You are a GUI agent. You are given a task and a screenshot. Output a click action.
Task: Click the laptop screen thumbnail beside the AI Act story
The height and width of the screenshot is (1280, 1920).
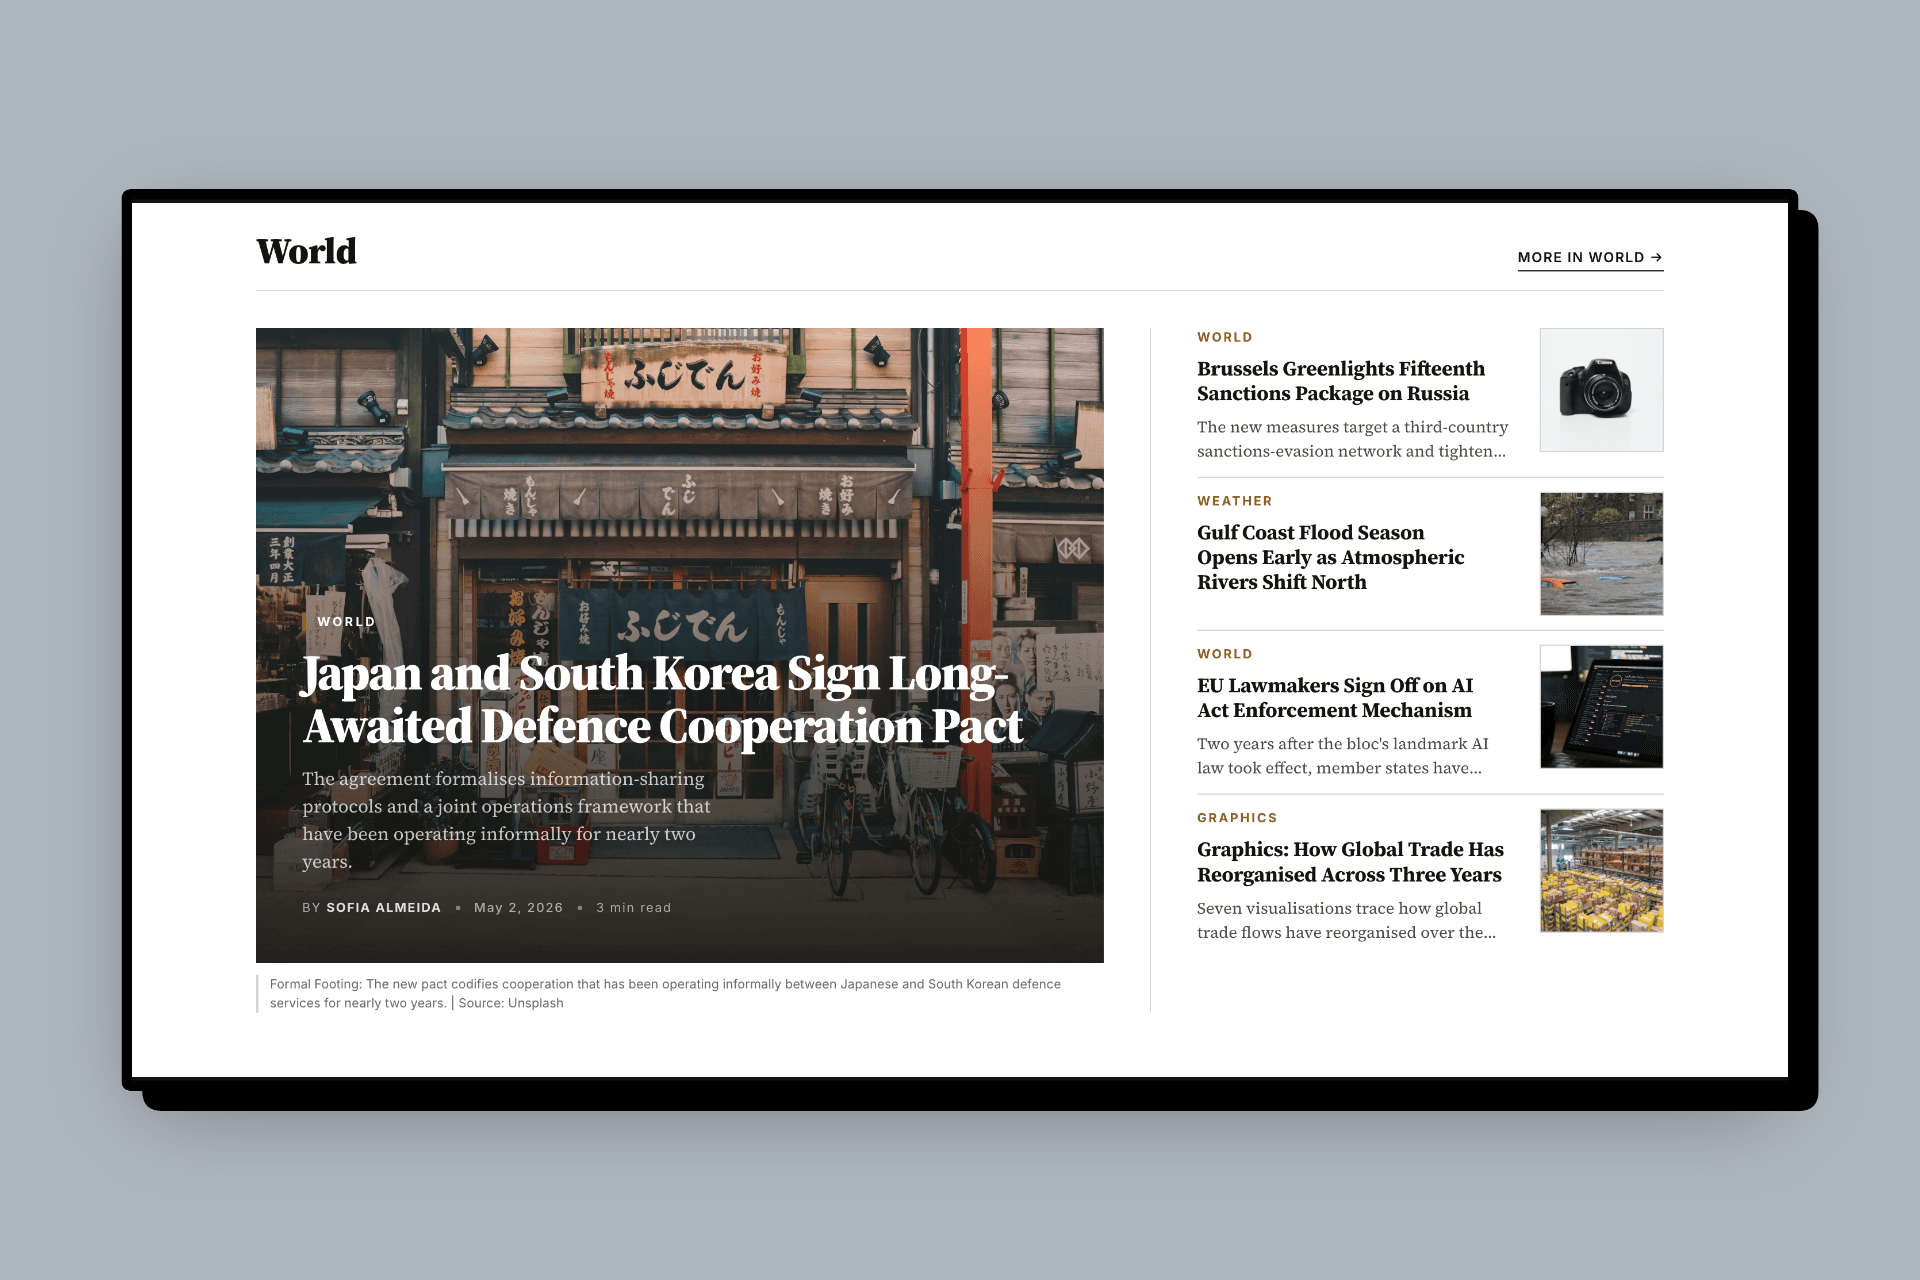pos(1601,707)
